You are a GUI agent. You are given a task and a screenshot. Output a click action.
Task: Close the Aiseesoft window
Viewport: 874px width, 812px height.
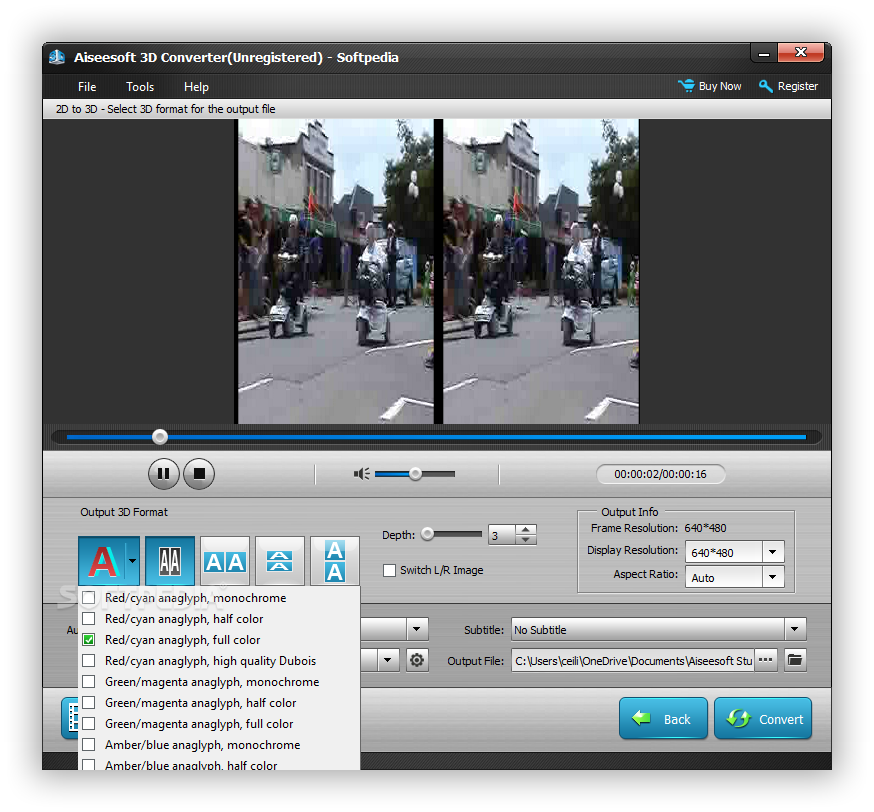point(801,53)
